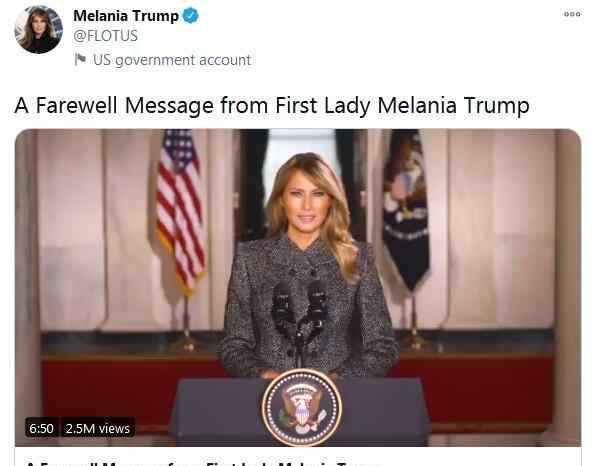
Task: Click the blue verified checkmark badge
Action: point(190,16)
